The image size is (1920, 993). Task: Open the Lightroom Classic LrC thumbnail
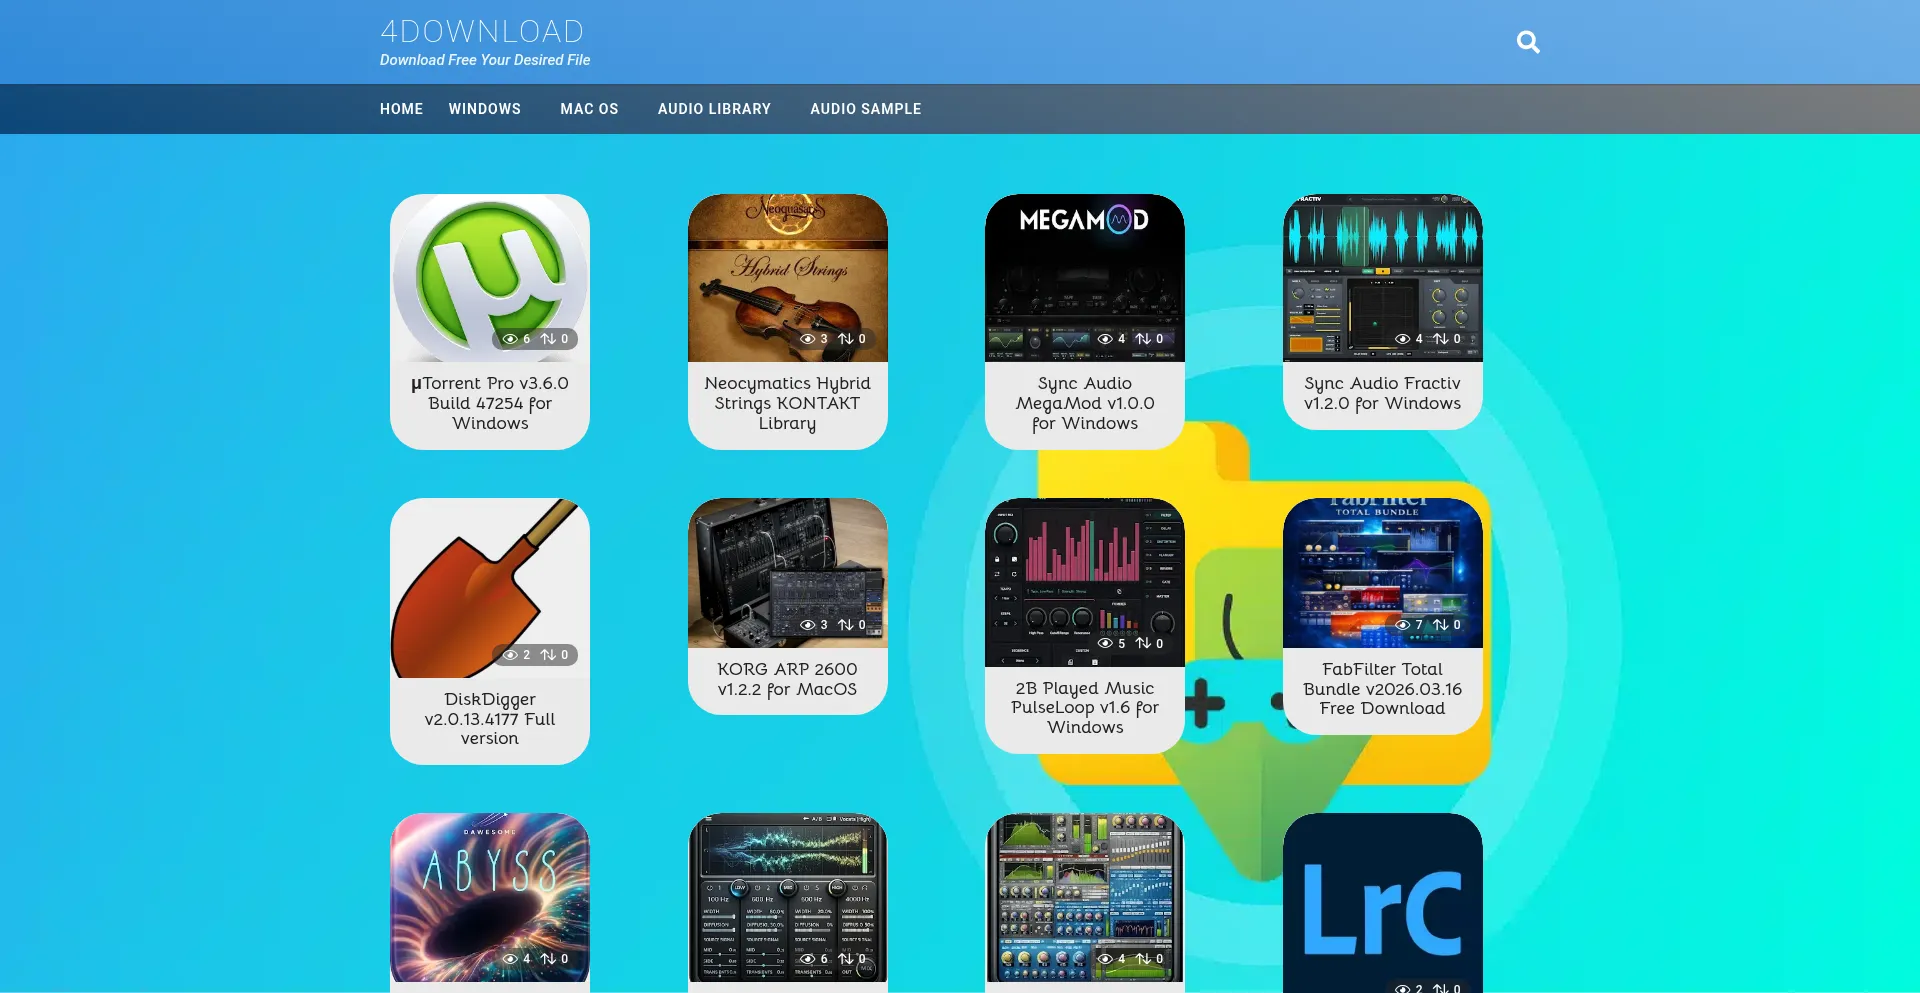[1383, 903]
